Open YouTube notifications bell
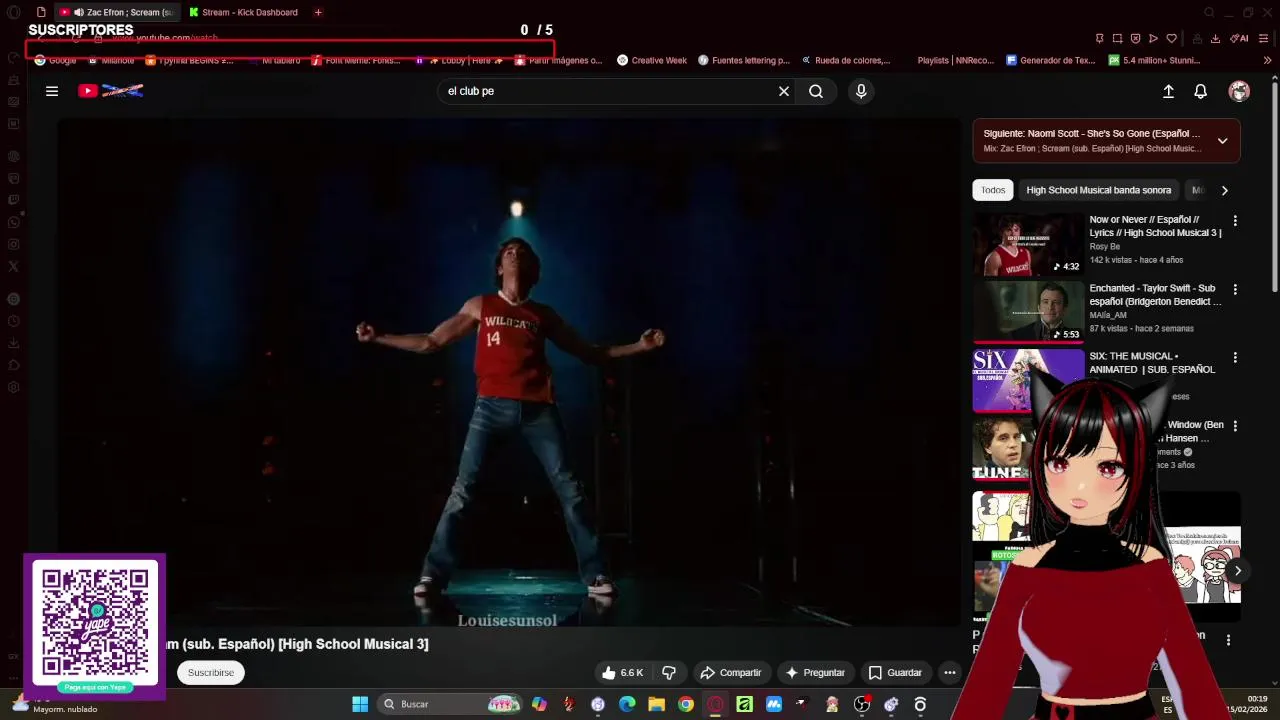 (1201, 91)
